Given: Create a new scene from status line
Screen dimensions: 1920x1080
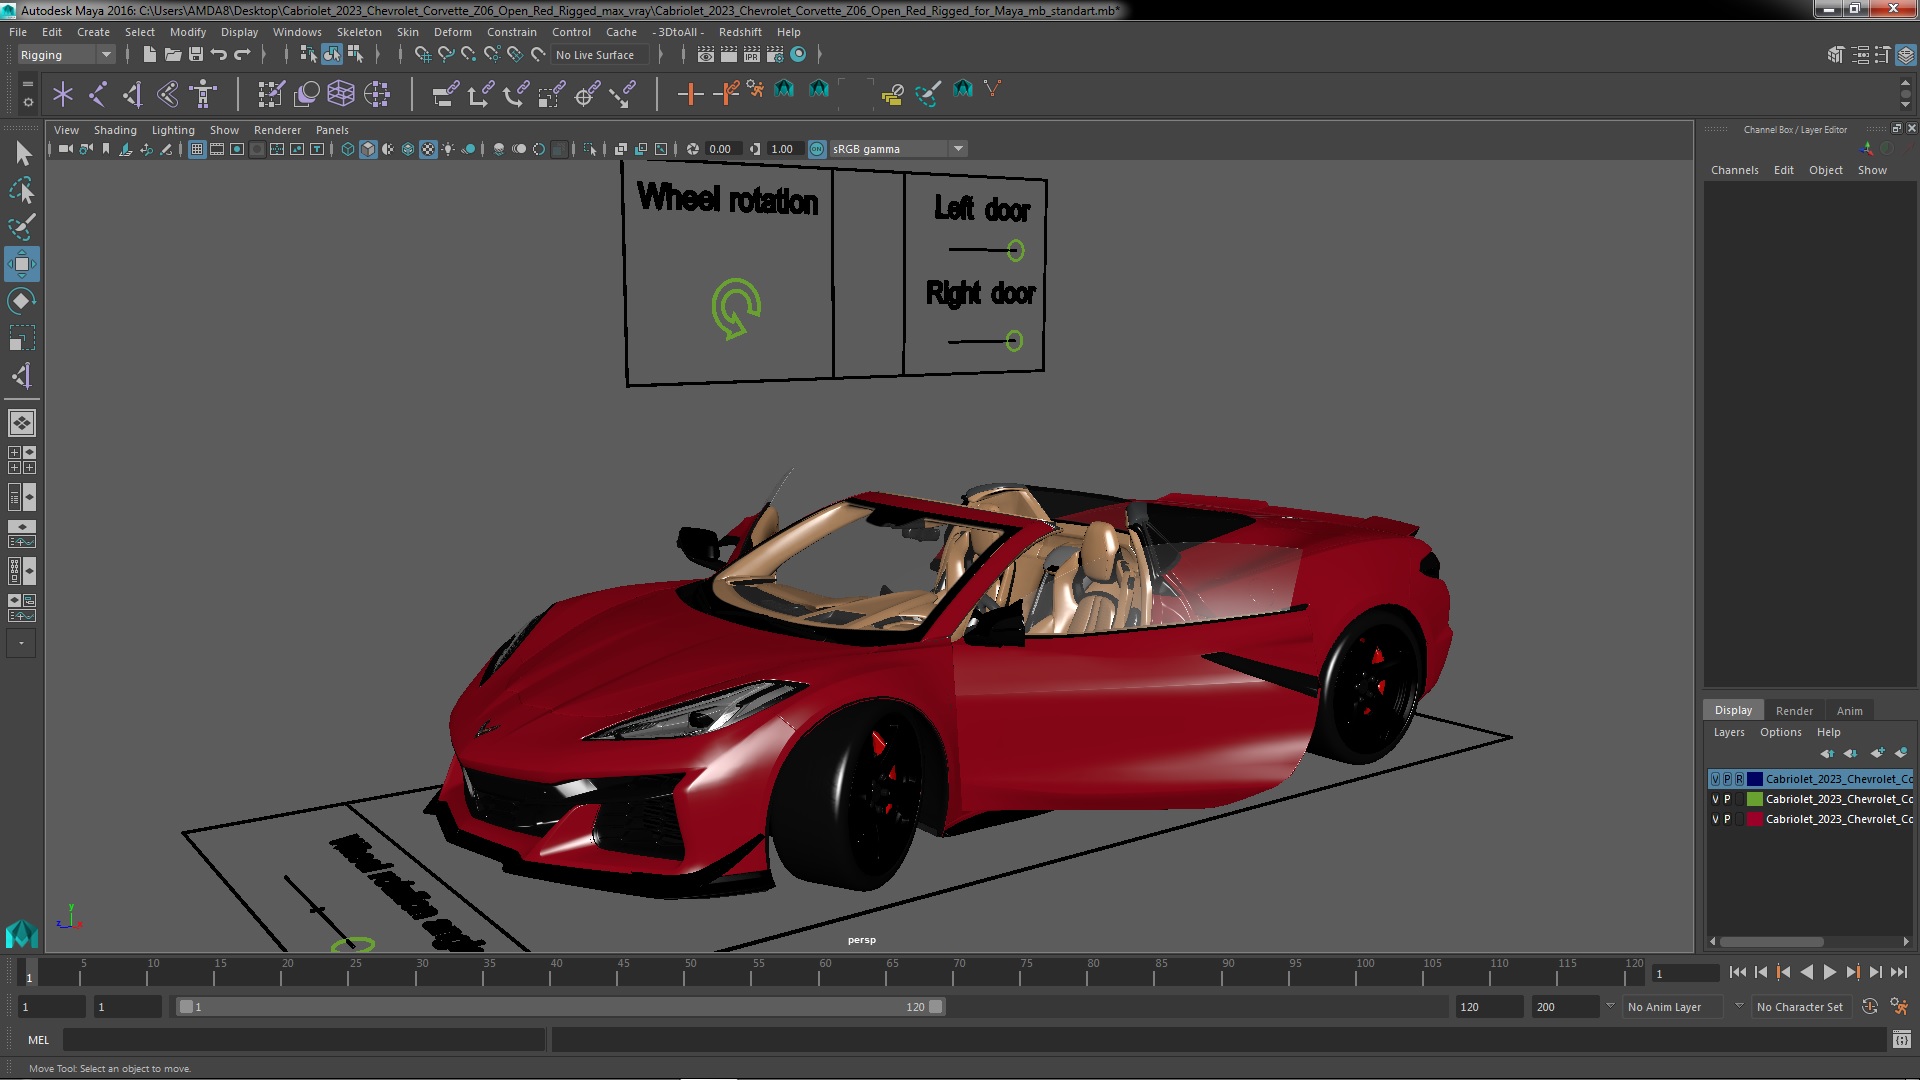Looking at the screenshot, I should point(149,54).
